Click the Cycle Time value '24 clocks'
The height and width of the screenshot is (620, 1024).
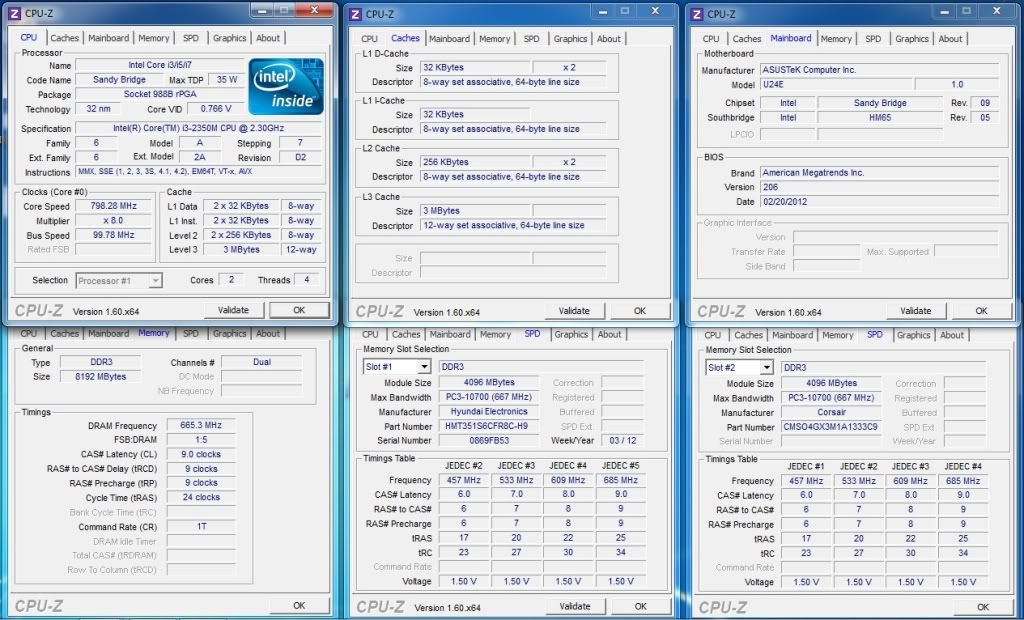201,497
